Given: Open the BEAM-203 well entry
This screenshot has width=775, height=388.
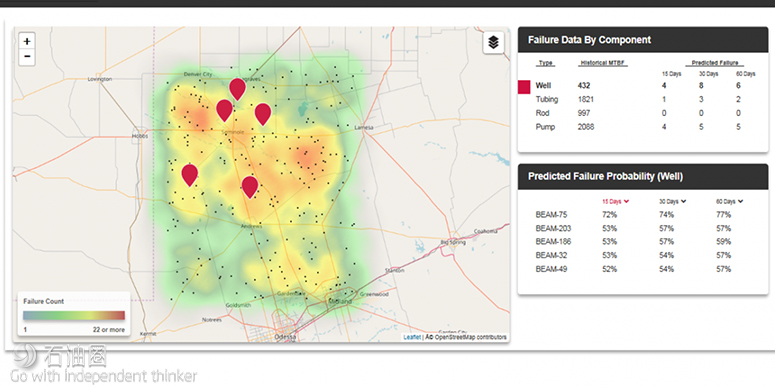Looking at the screenshot, I should (x=553, y=228).
